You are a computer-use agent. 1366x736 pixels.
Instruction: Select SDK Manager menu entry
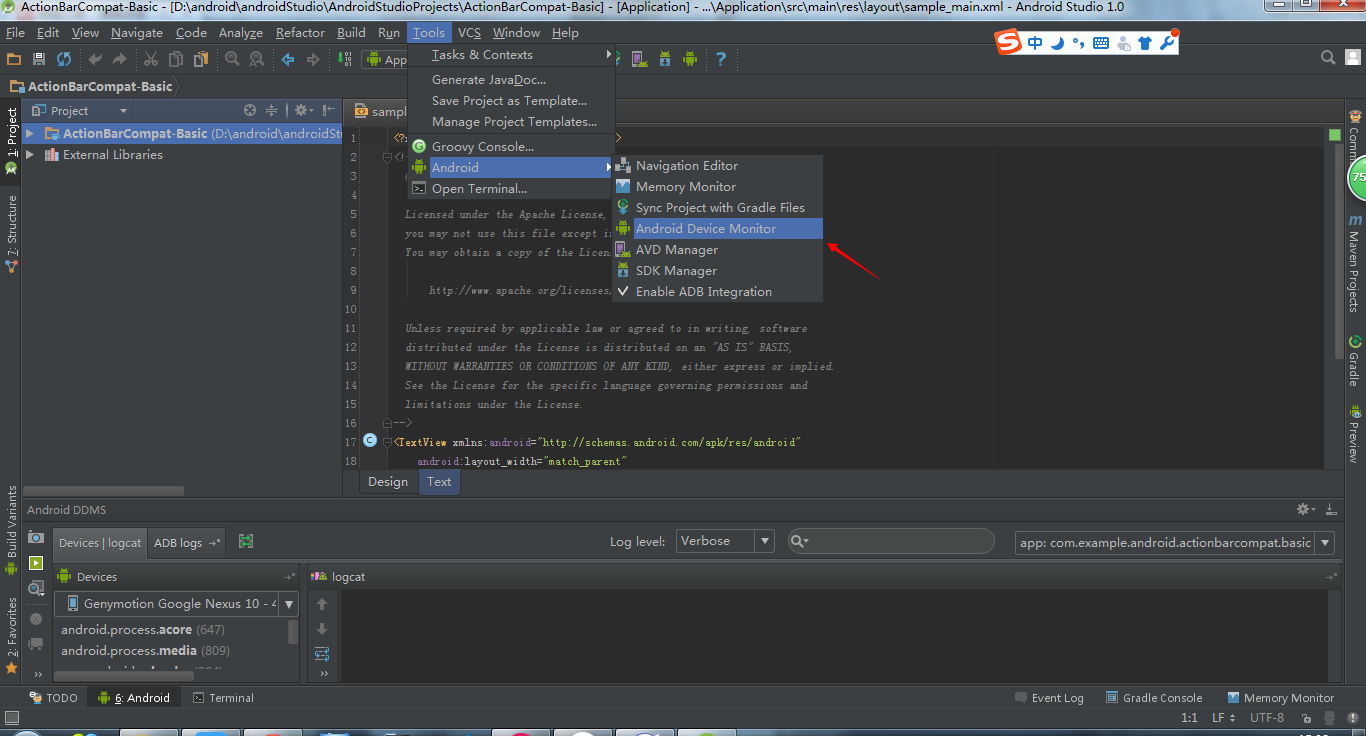(717, 271)
